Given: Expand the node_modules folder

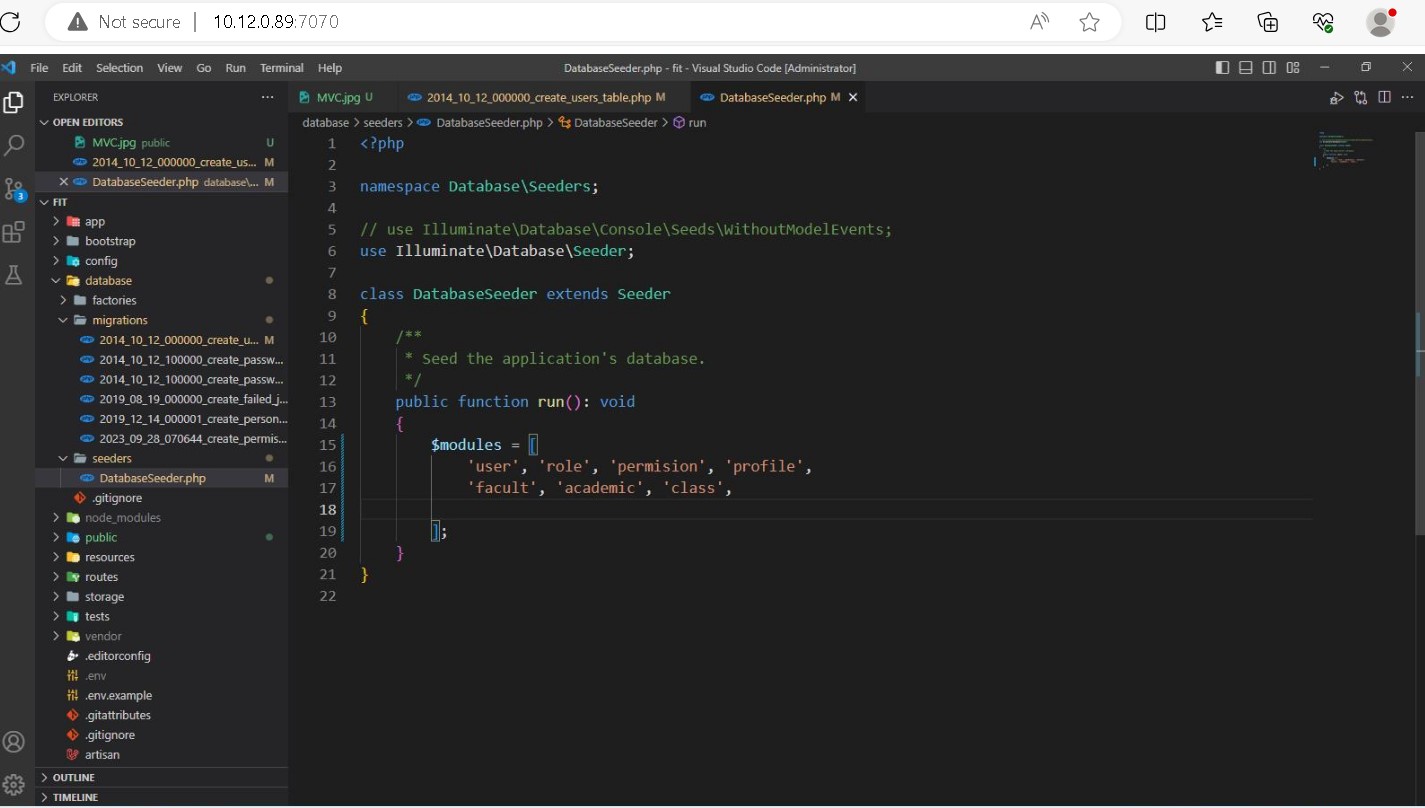Looking at the screenshot, I should 122,518.
